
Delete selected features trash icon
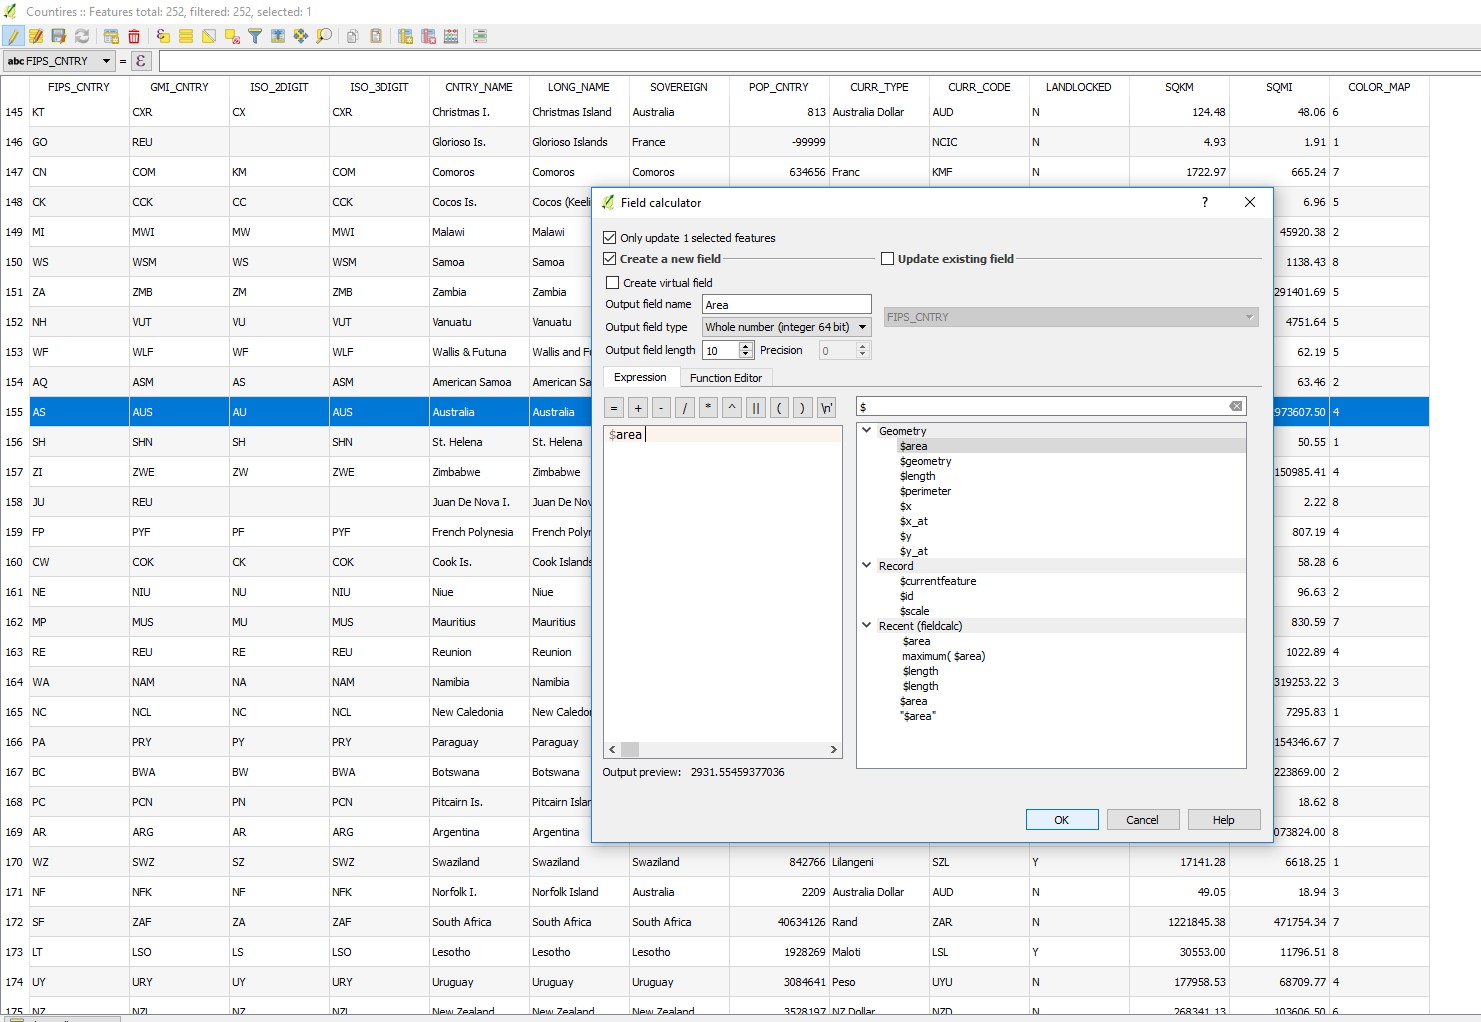[x=134, y=36]
